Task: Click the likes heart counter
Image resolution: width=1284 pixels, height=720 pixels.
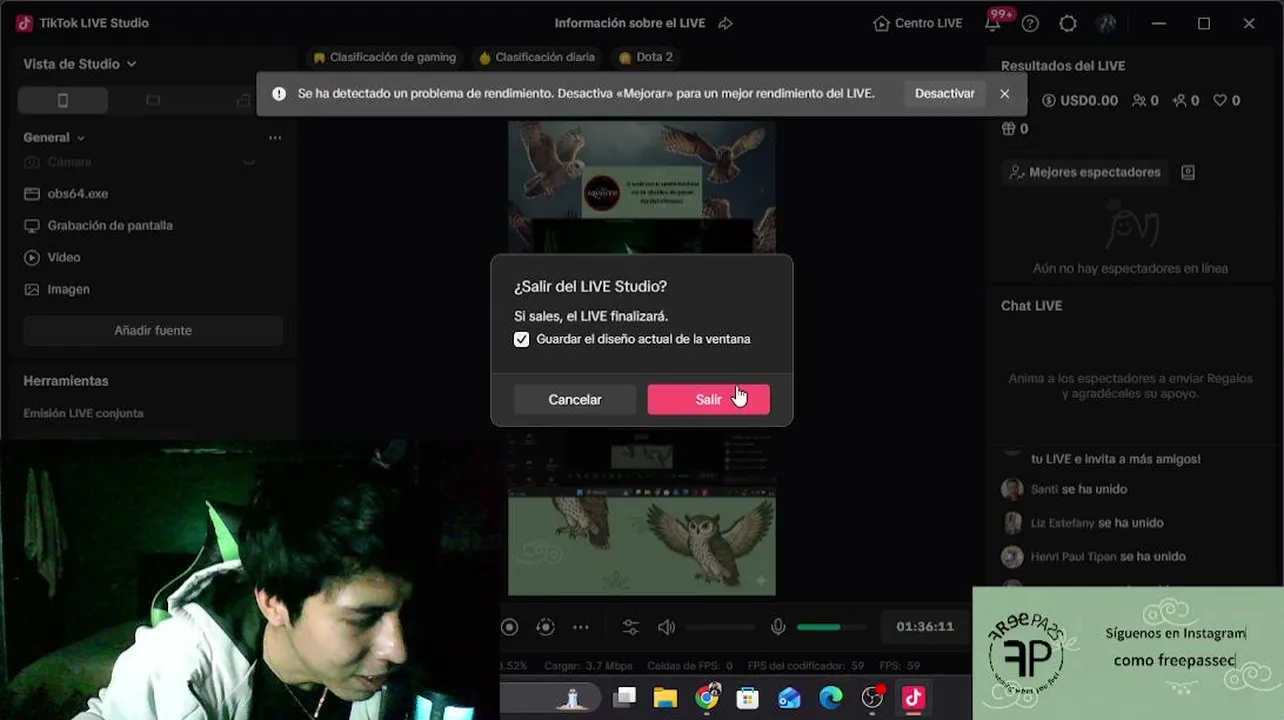Action: pos(1227,101)
